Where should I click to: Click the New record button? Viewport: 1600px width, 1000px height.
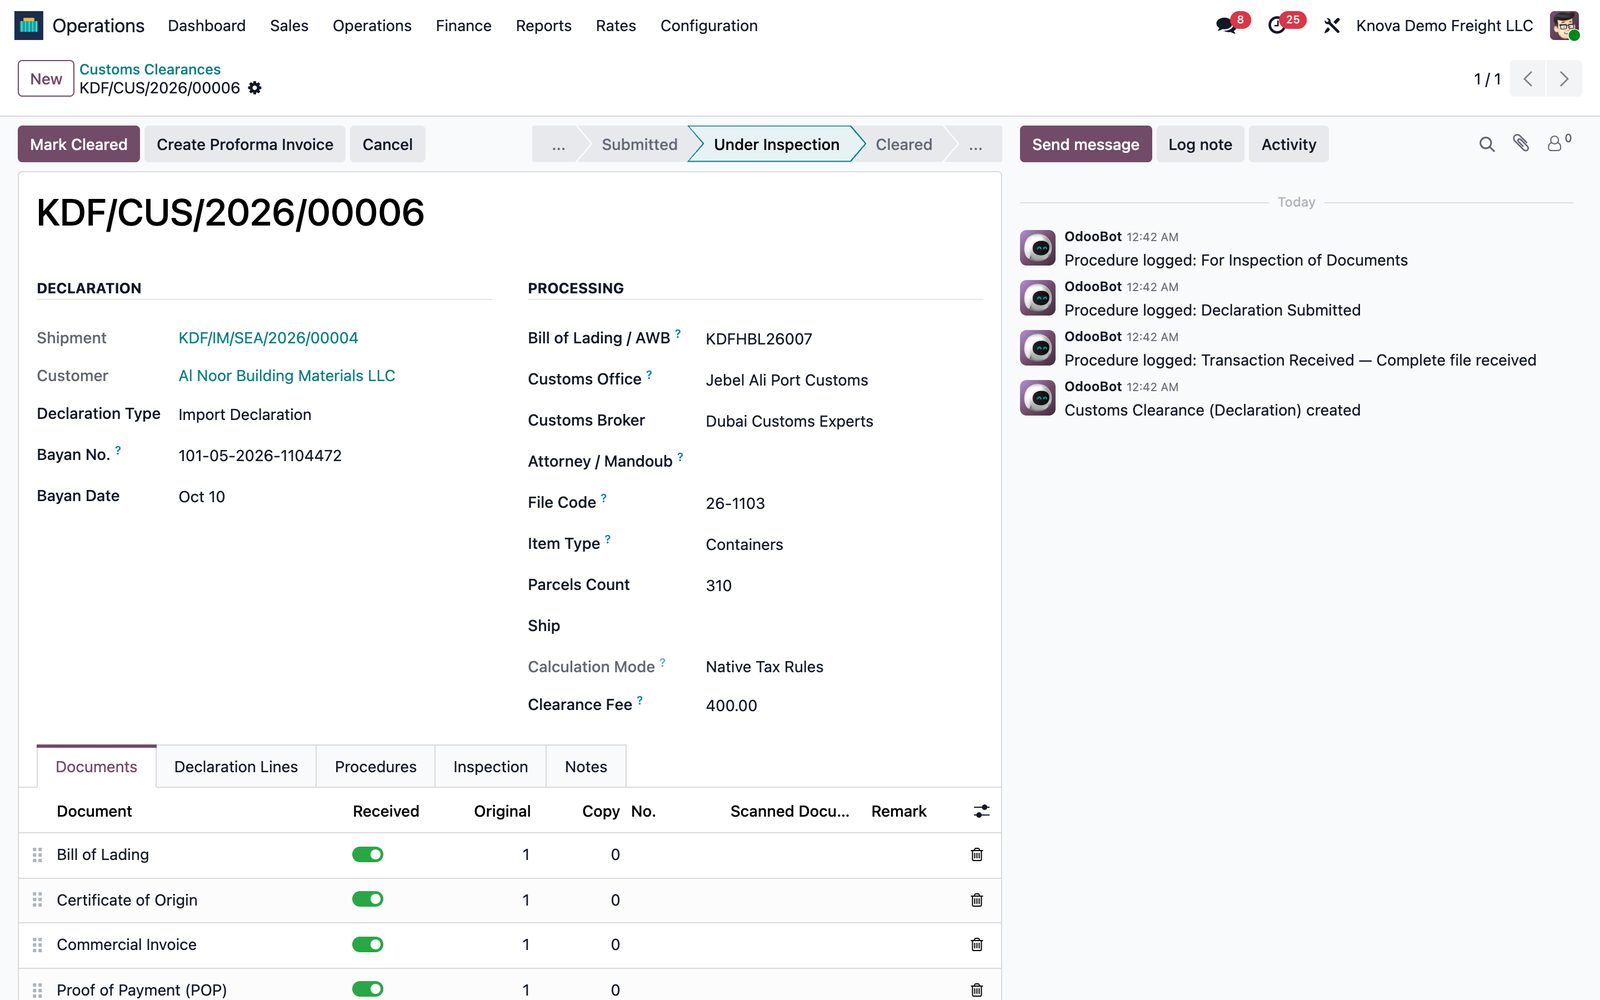click(x=46, y=79)
